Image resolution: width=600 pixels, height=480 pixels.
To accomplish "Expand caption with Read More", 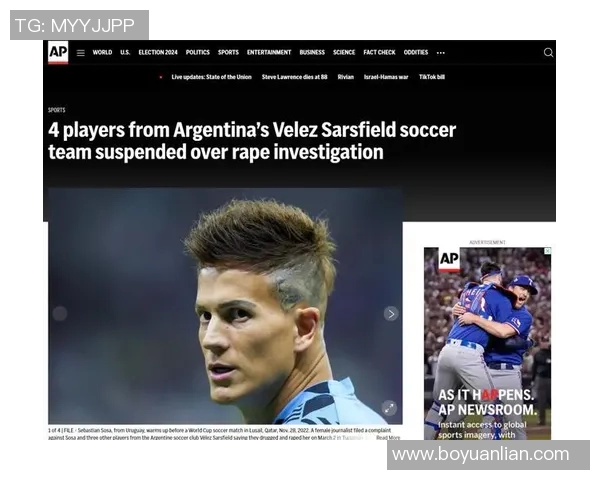I will click(388, 438).
